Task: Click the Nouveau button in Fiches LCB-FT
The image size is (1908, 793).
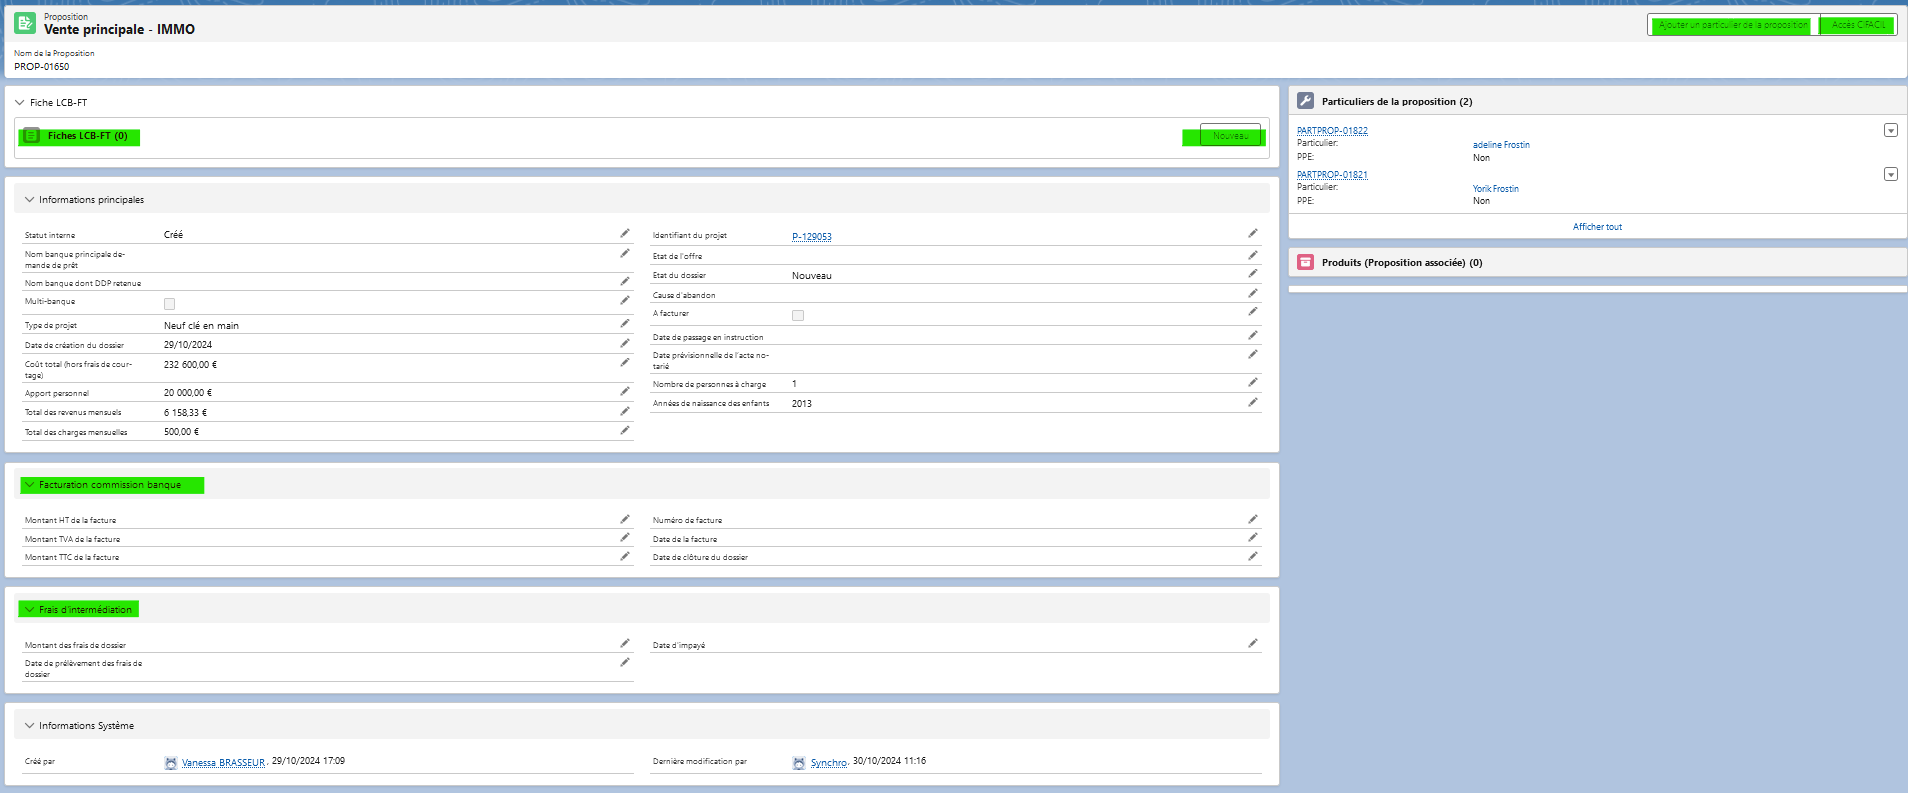Action: (1230, 136)
